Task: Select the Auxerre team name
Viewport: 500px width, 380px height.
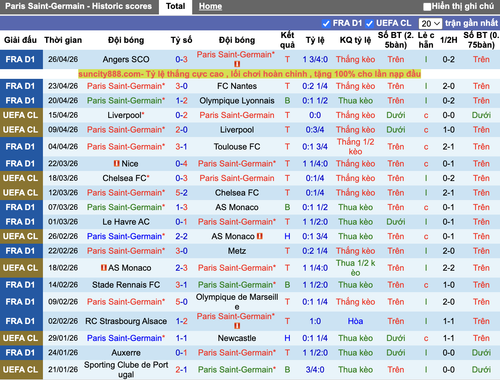Action: [x=126, y=353]
